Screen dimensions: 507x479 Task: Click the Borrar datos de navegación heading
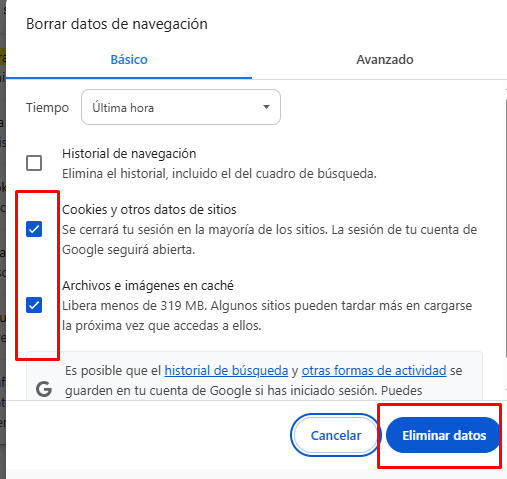(x=117, y=24)
